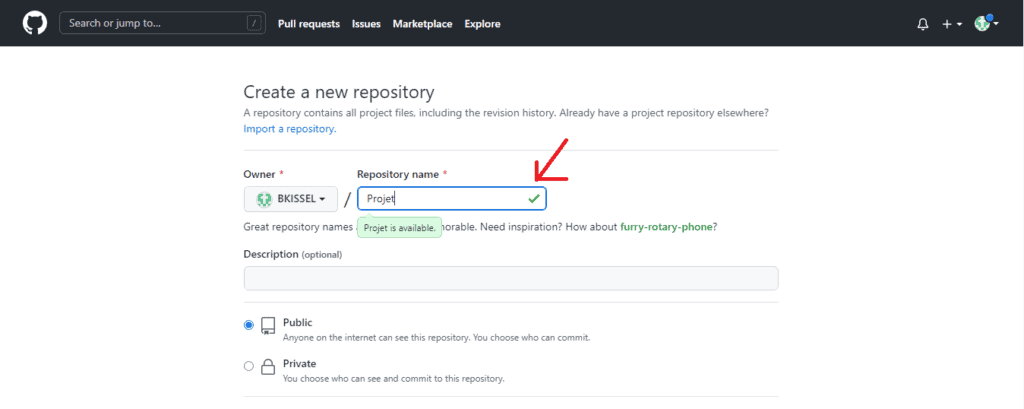Select the Private radio button
The image size is (1024, 409).
249,366
